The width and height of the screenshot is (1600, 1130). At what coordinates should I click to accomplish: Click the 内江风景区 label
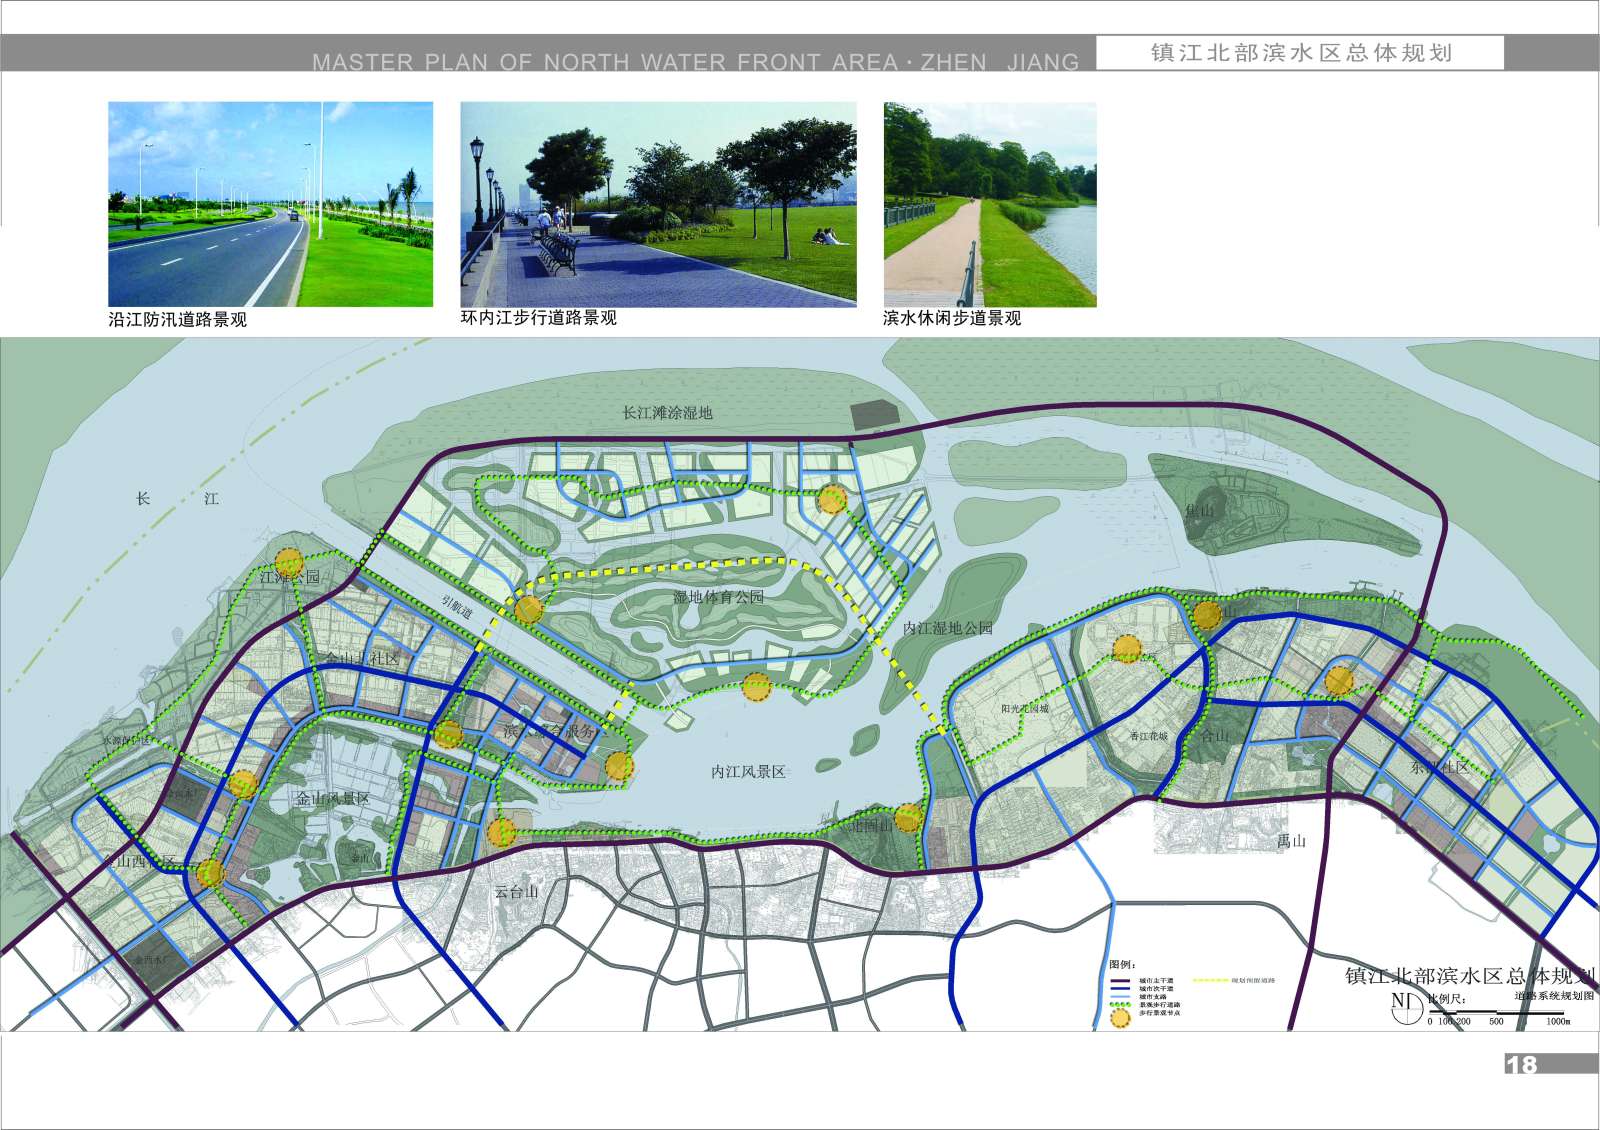748,772
